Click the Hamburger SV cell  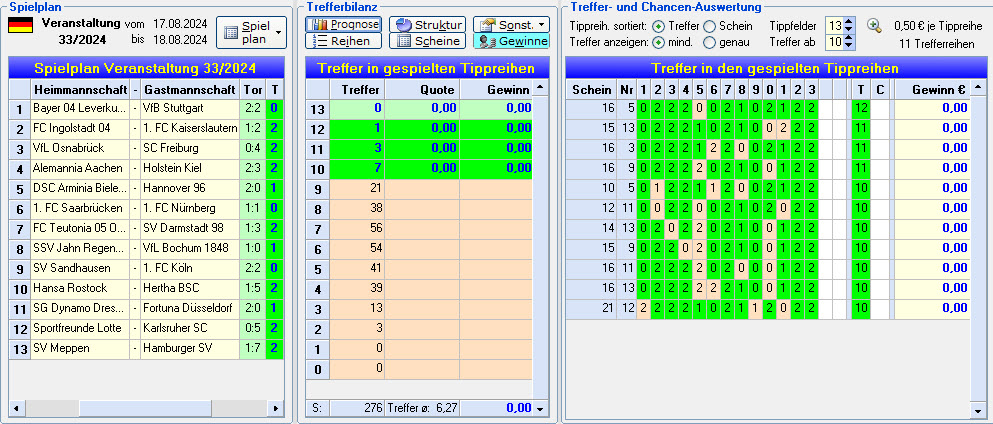pyautogui.click(x=190, y=348)
